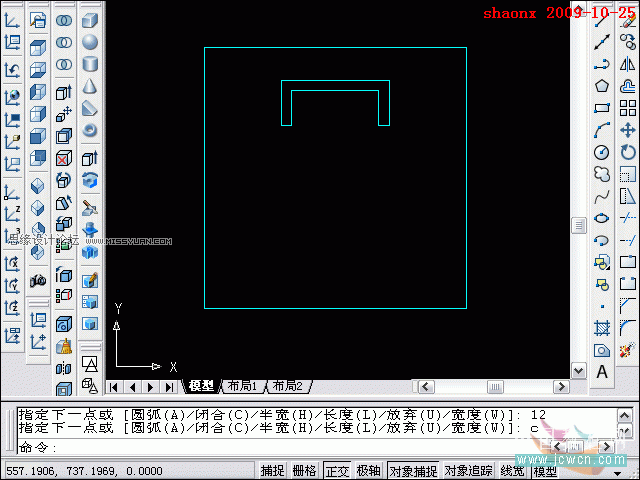Create a solid Cylinder
The image size is (640, 480).
point(90,64)
